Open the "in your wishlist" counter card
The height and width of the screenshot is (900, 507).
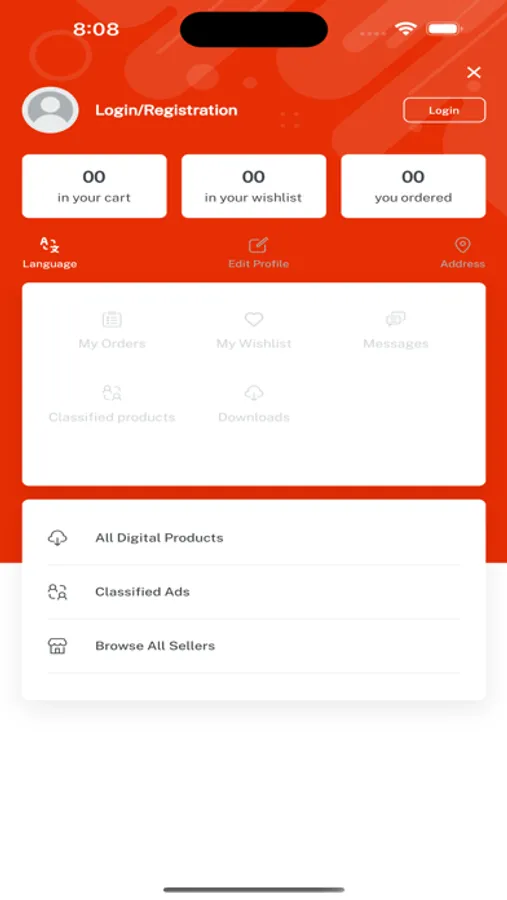click(x=254, y=186)
